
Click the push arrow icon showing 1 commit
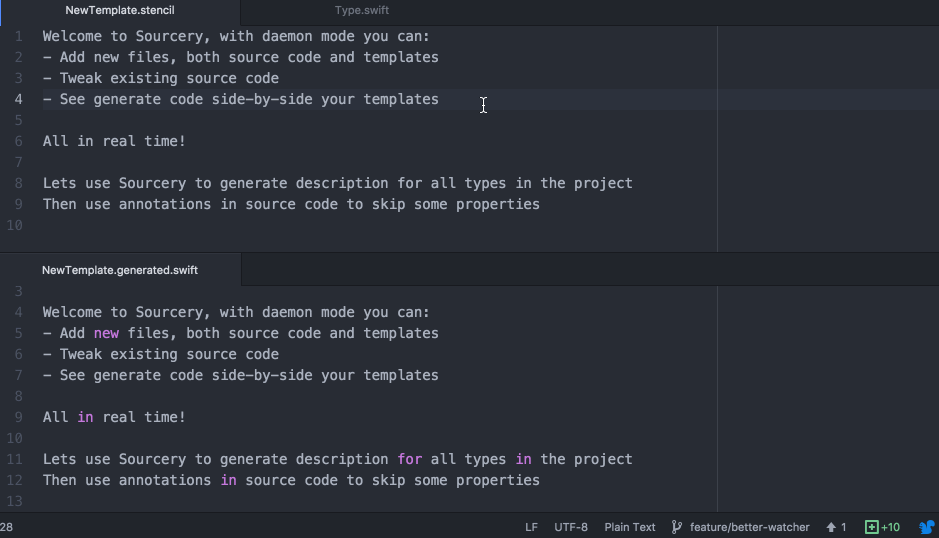[831, 527]
